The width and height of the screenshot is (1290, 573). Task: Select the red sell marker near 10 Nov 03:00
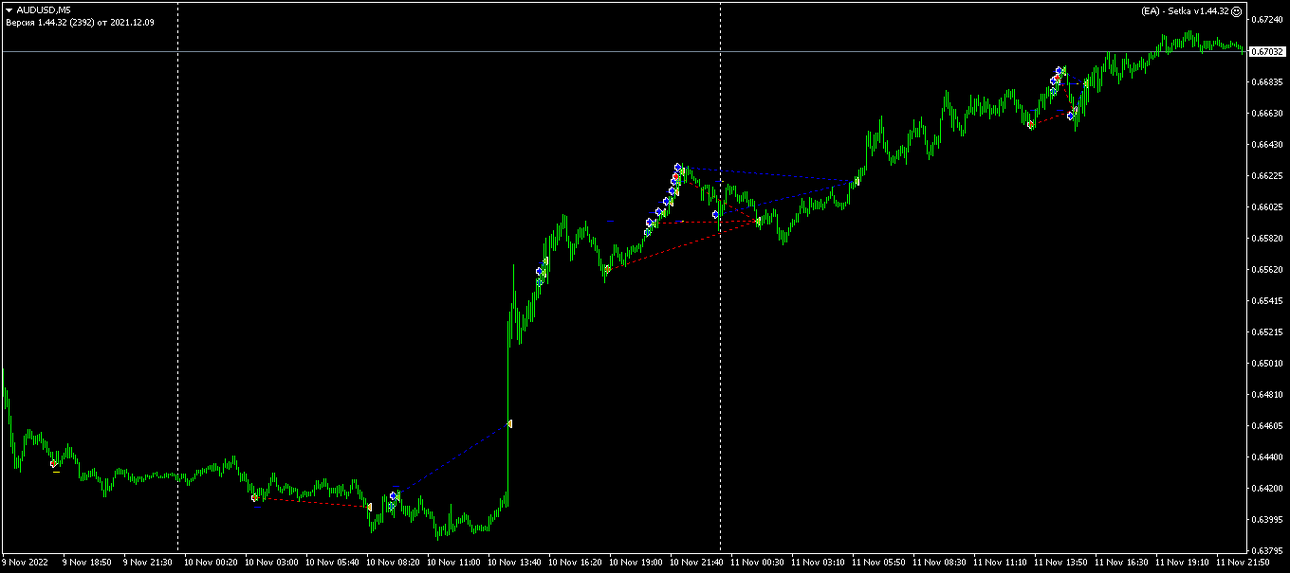pyautogui.click(x=254, y=497)
